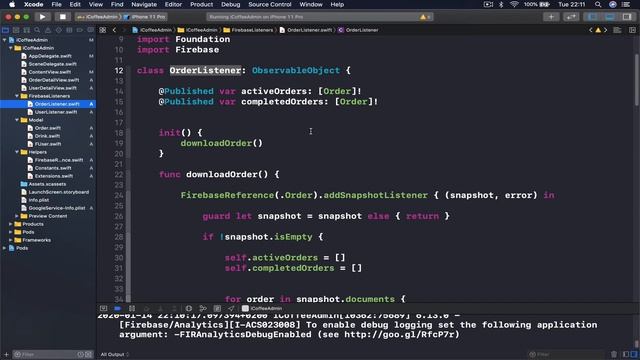Stop the running app with Stop button
Image resolution: width=640 pixels, height=360 pixels.
[x=62, y=17]
